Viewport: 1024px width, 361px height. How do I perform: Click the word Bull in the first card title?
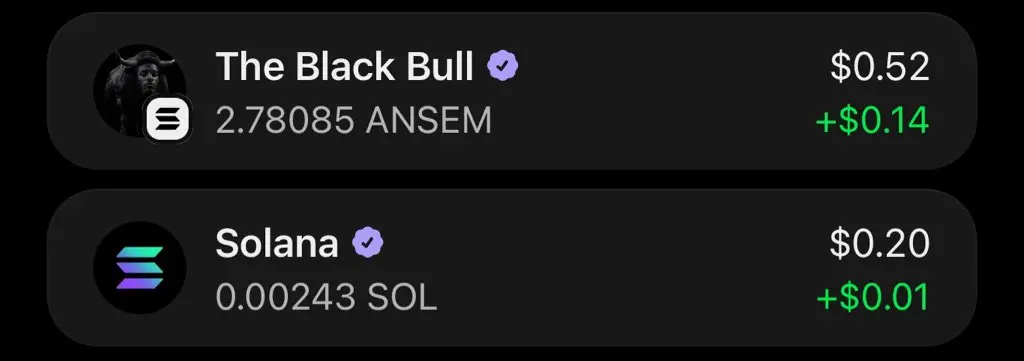click(440, 66)
